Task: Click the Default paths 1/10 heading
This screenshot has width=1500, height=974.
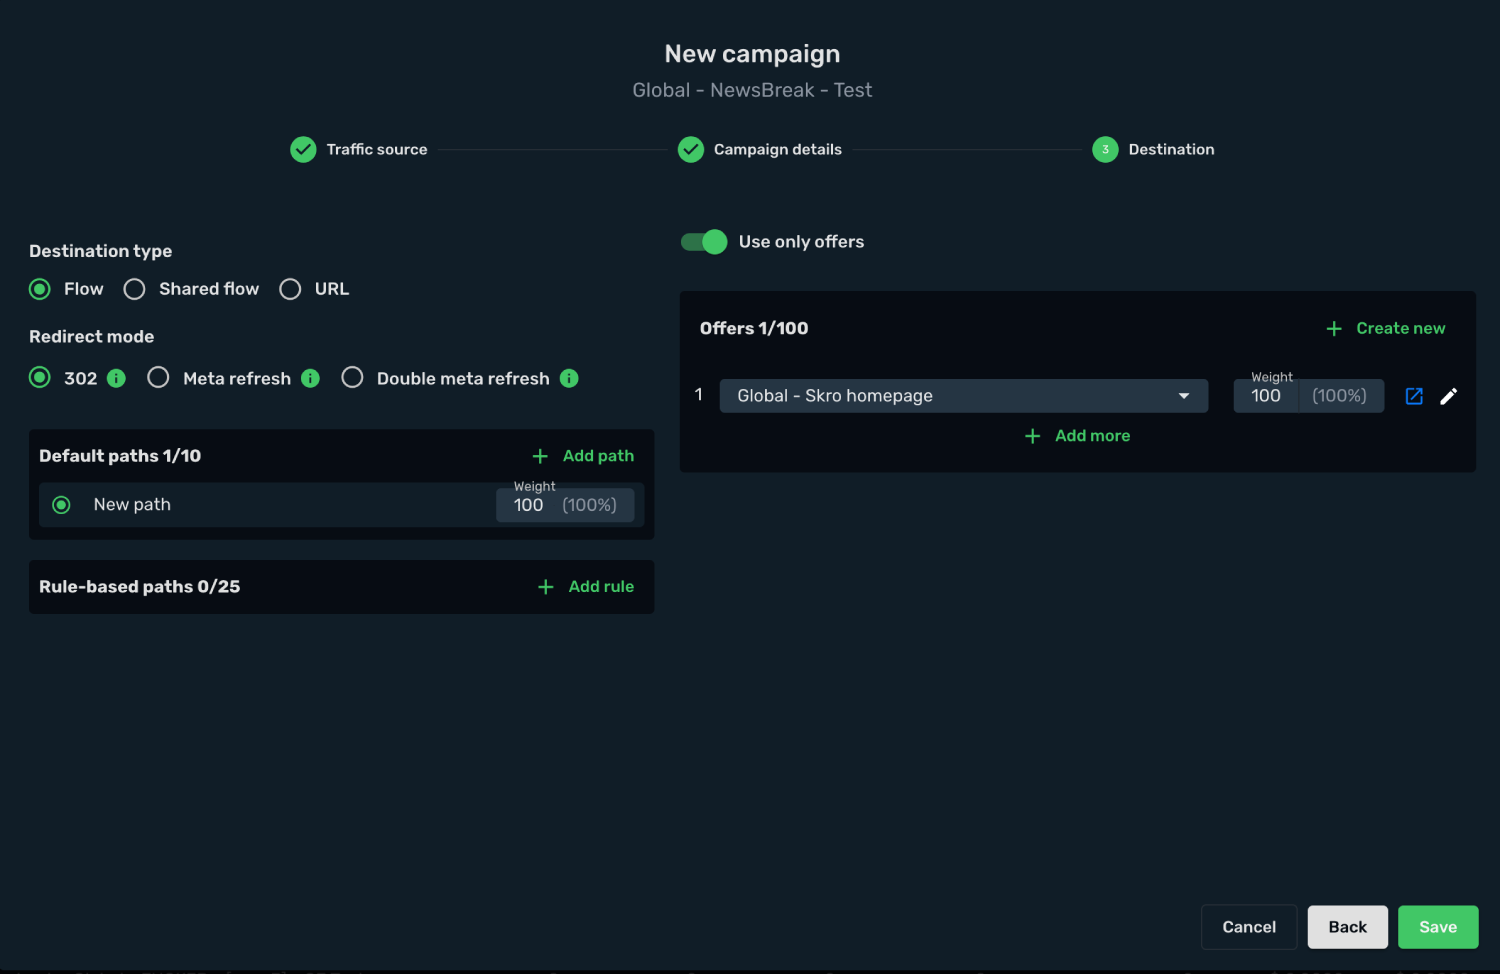Action: [x=120, y=456]
